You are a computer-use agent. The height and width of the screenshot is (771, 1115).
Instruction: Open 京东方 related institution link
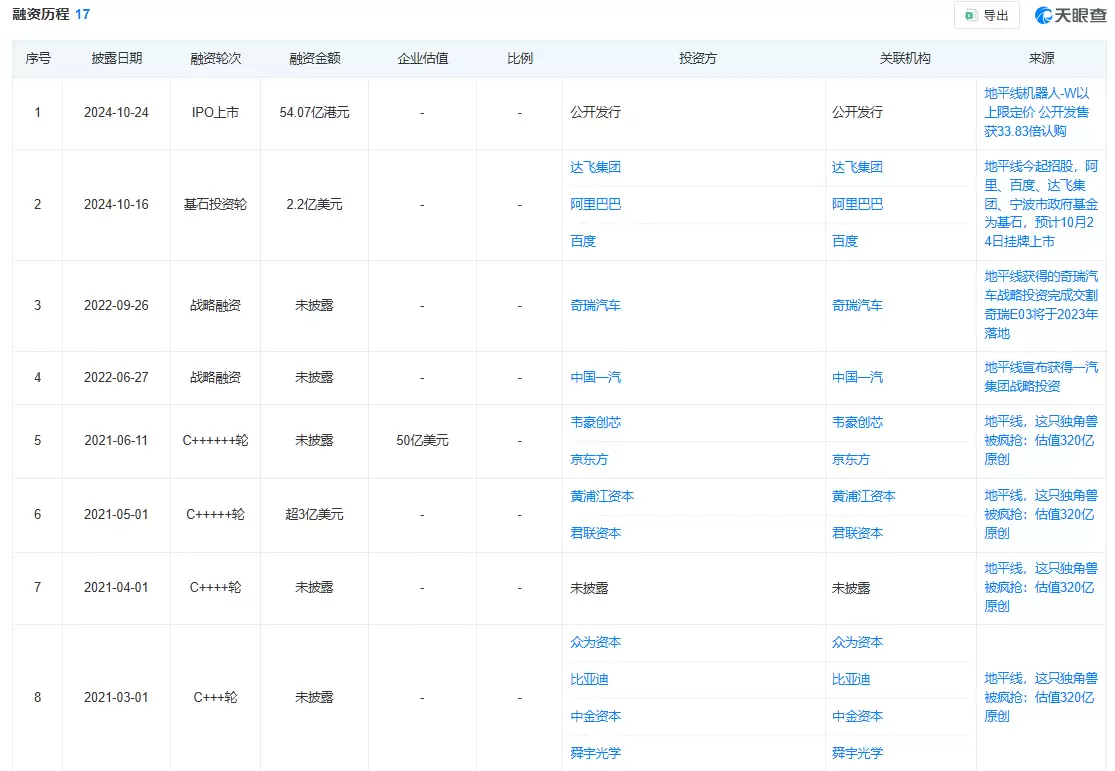[851, 459]
